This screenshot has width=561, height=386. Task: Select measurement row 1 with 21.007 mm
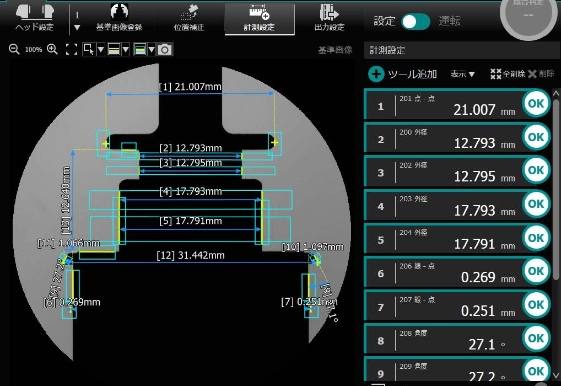coord(457,104)
